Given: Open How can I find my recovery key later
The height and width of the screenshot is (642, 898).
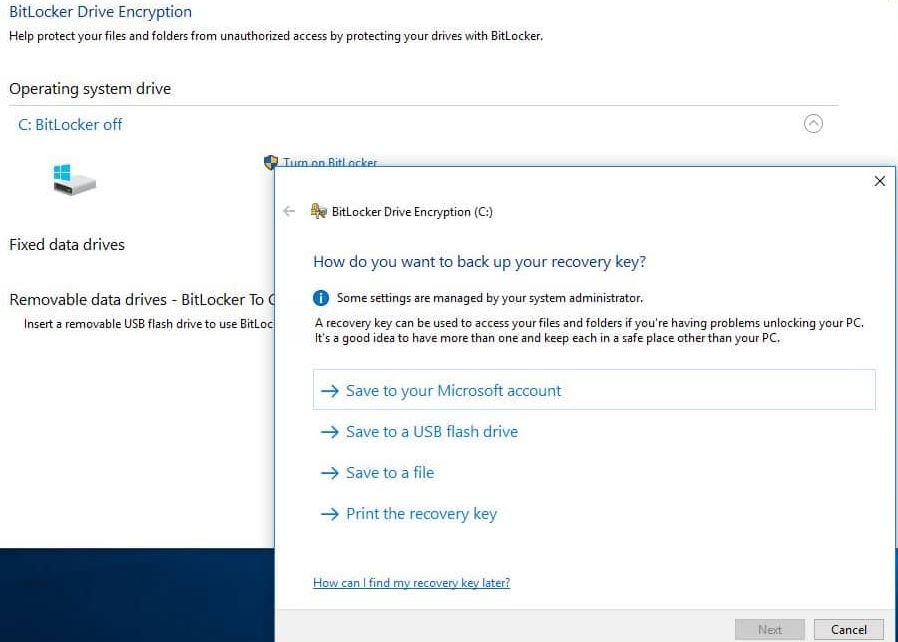Looking at the screenshot, I should pos(411,583).
